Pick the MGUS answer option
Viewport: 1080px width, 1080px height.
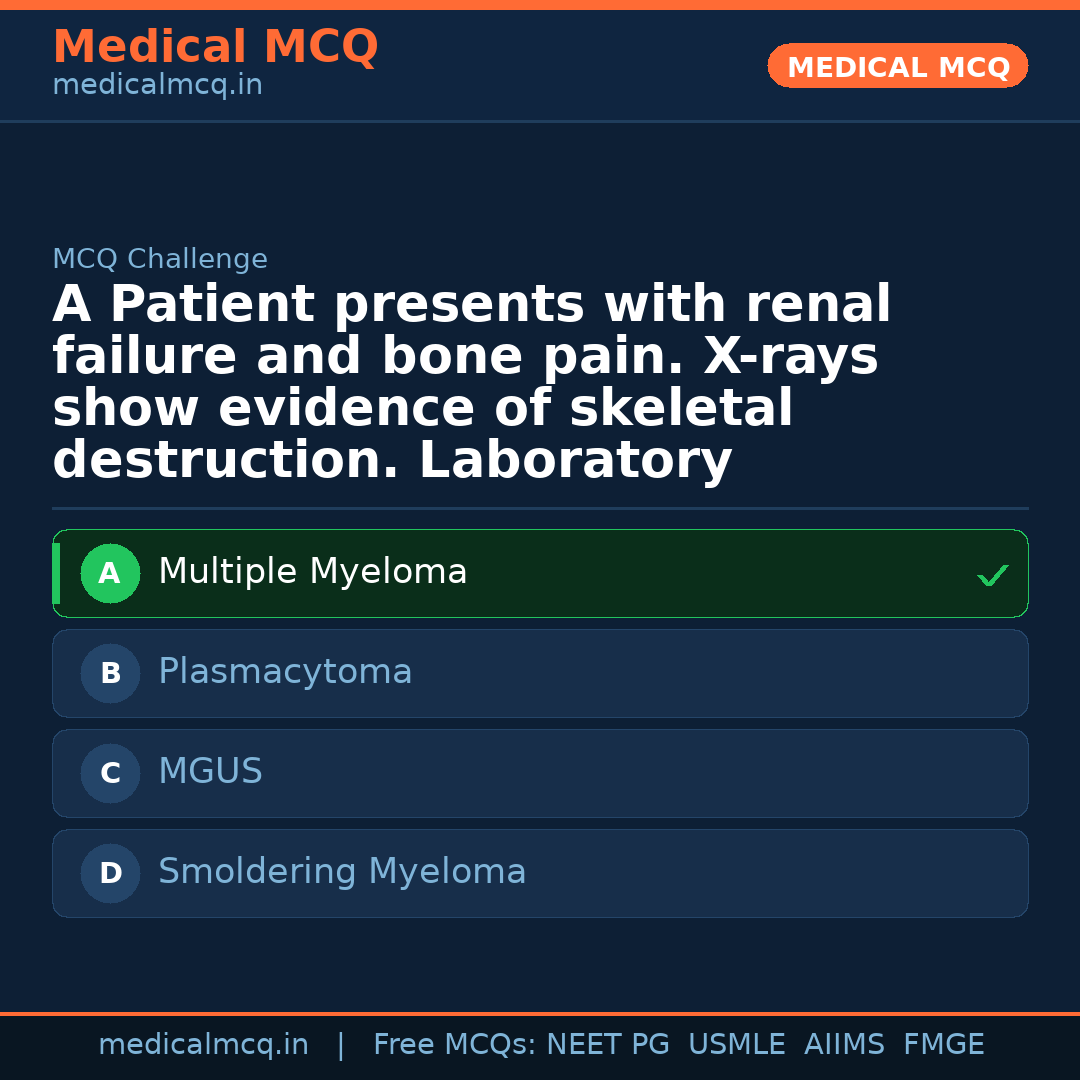(x=210, y=772)
